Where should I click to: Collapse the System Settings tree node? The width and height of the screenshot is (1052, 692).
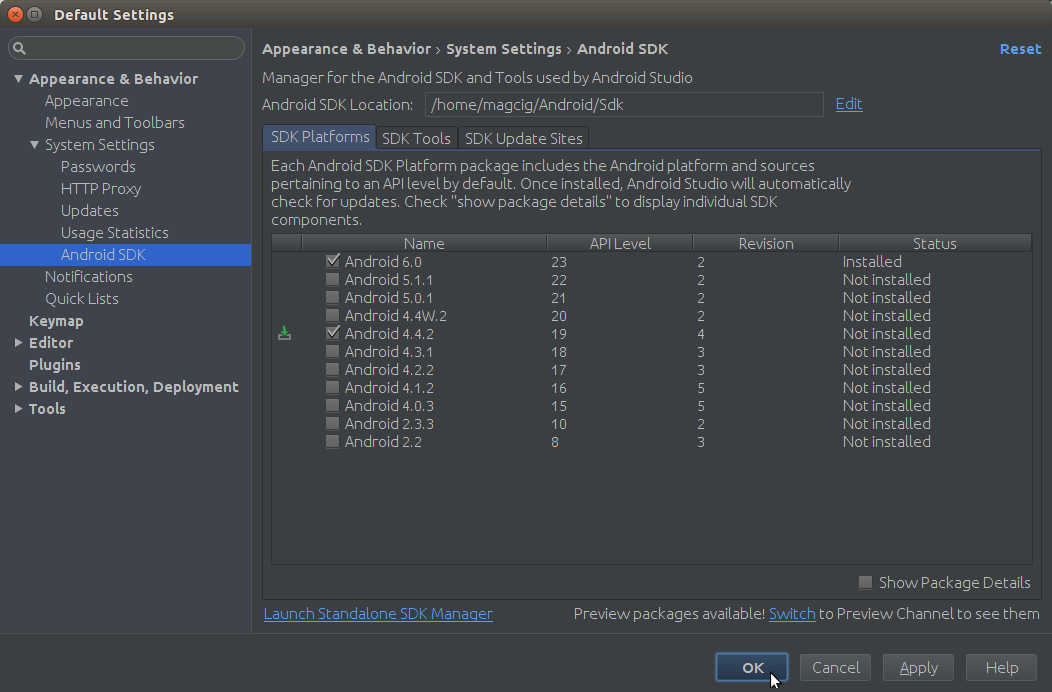(34, 144)
